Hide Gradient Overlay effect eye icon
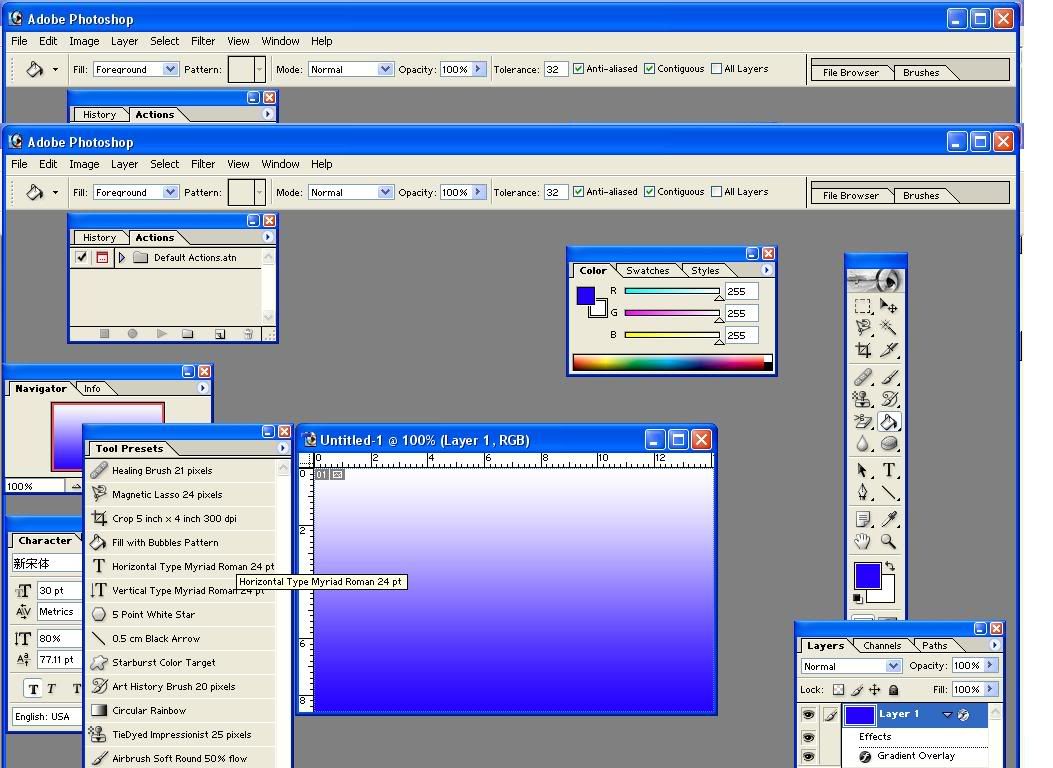The width and height of the screenshot is (1053, 768). (809, 757)
